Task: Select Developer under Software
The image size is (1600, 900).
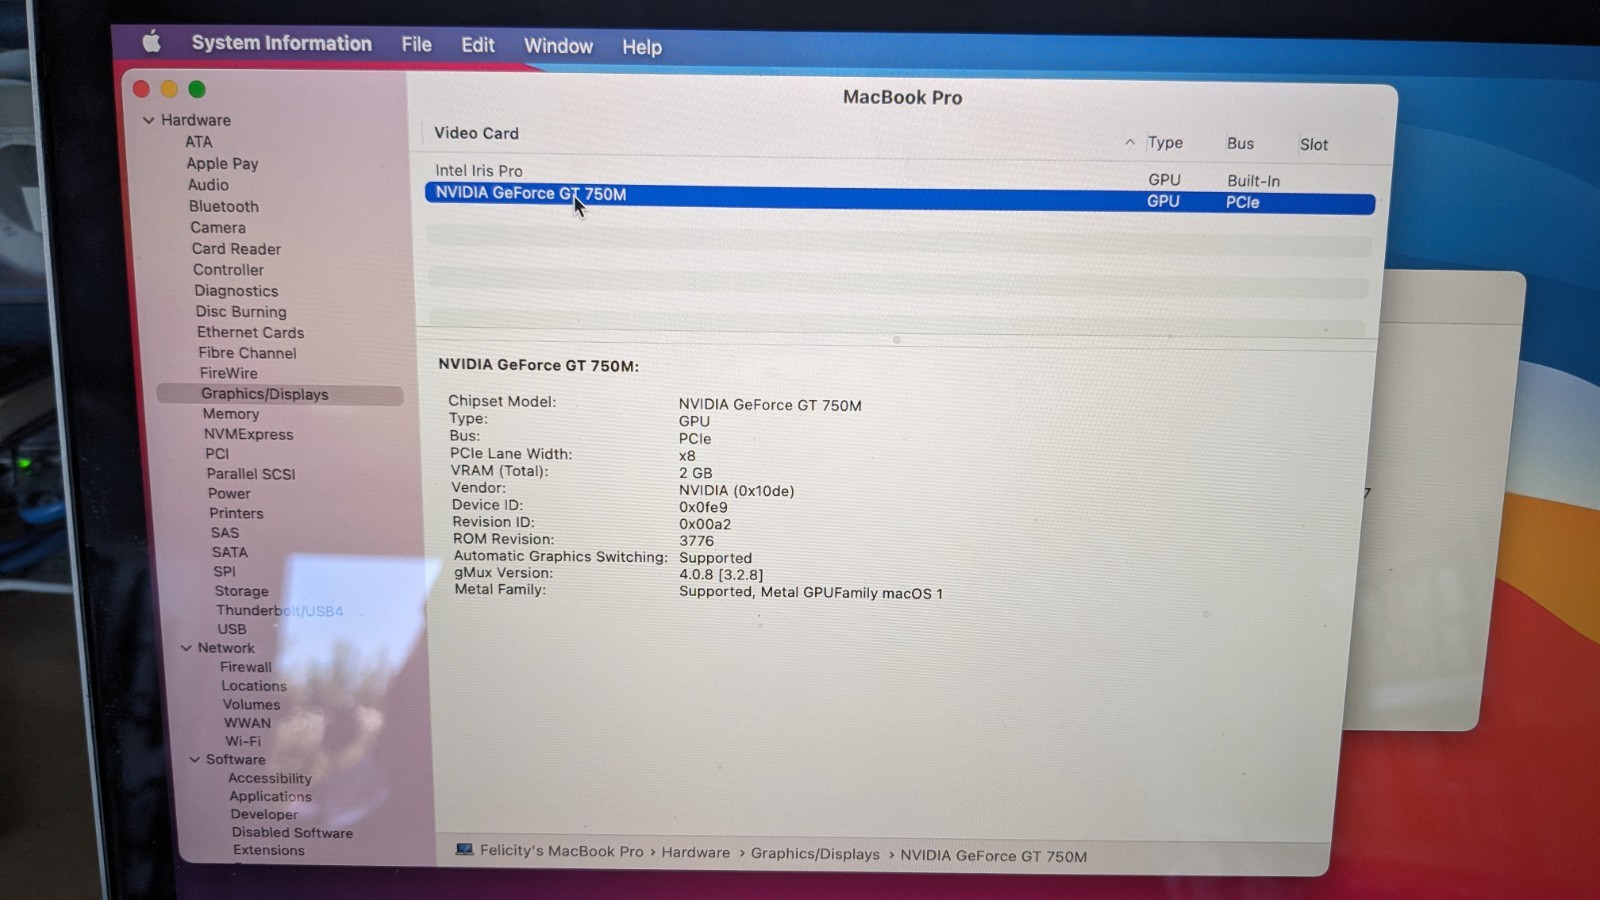Action: tap(264, 814)
